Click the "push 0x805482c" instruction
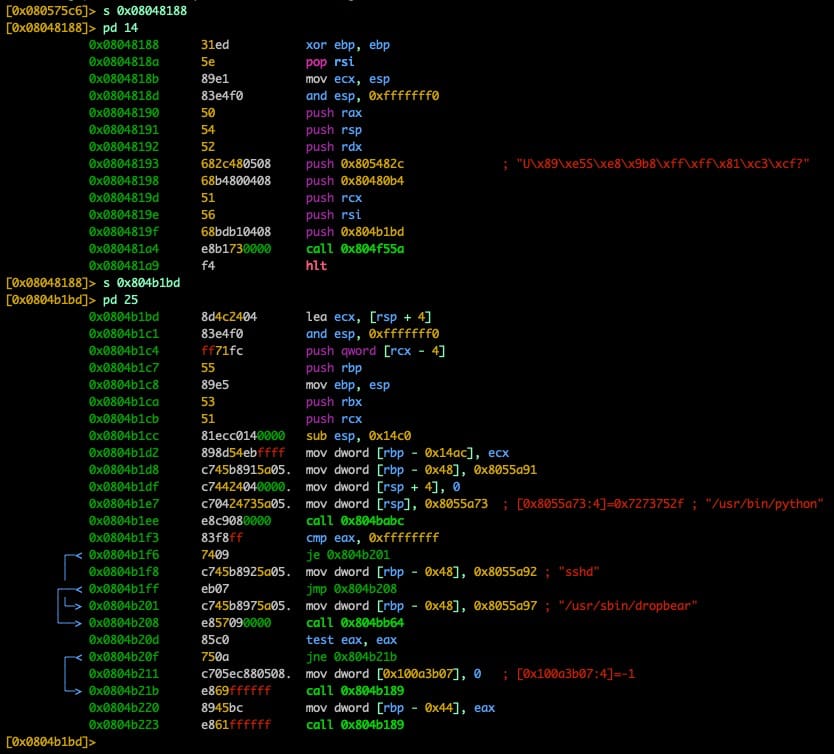The image size is (834, 754). pos(355,164)
